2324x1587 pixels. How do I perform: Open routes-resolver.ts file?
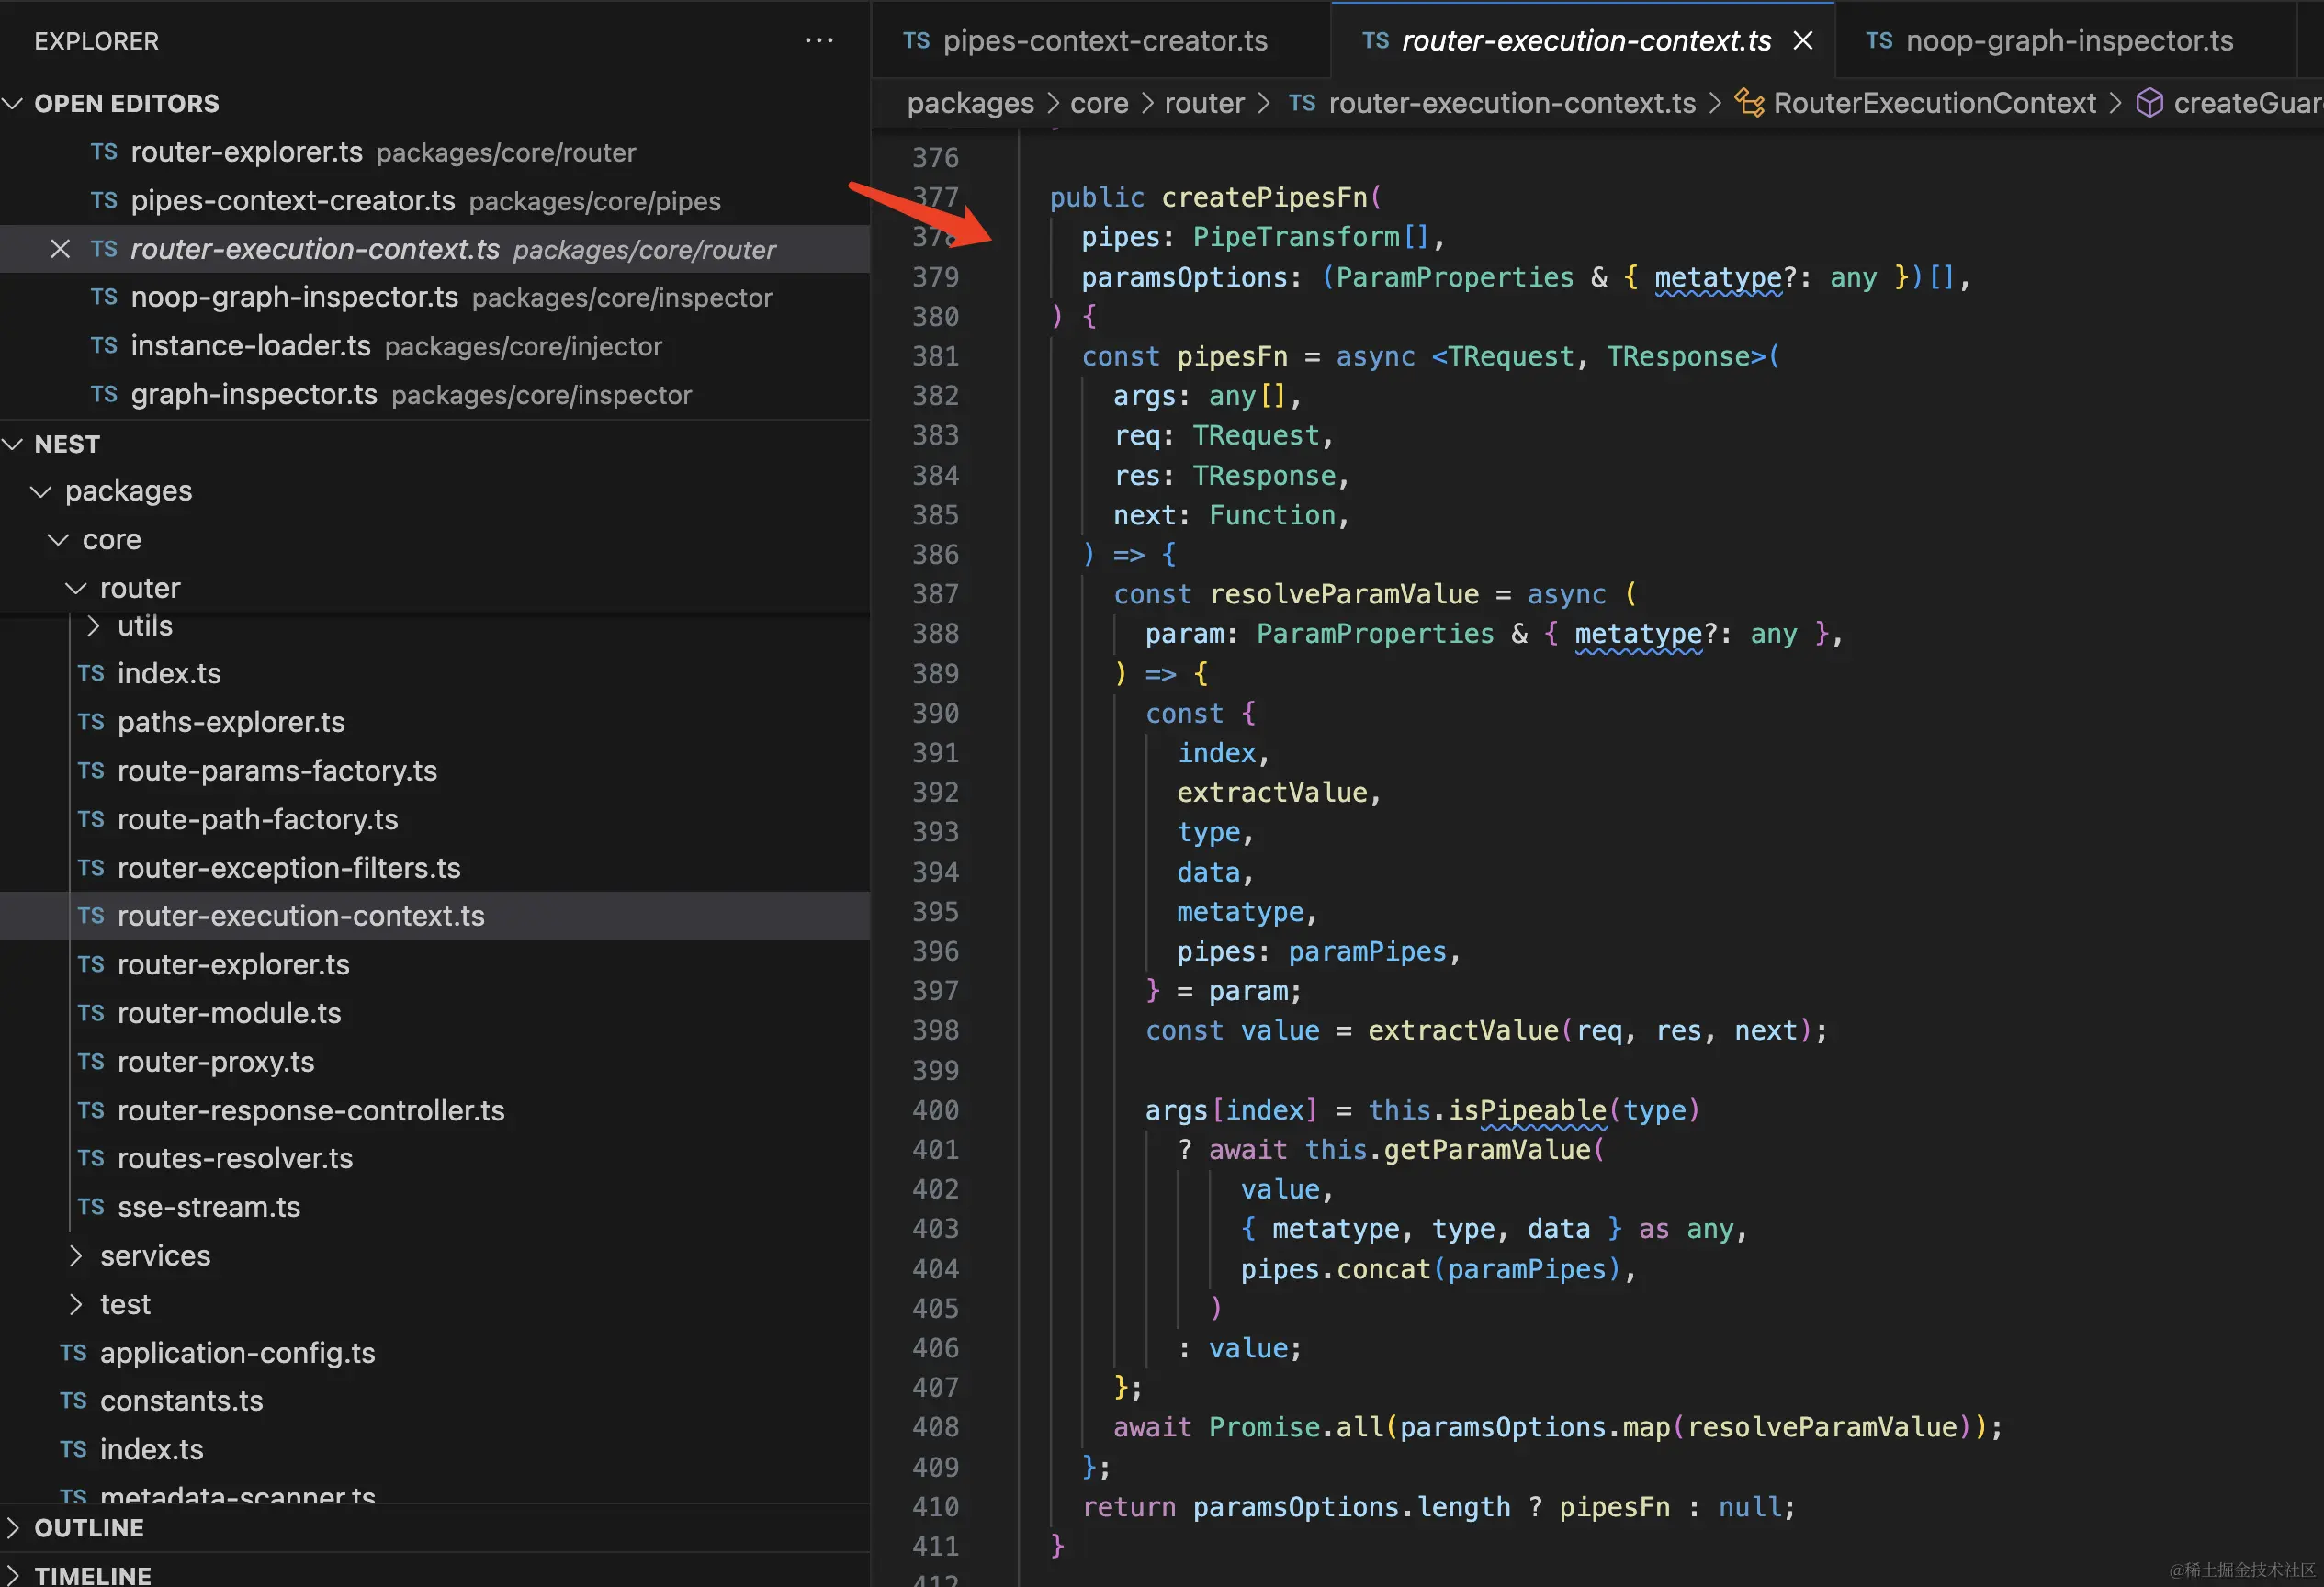[x=435, y=1158]
